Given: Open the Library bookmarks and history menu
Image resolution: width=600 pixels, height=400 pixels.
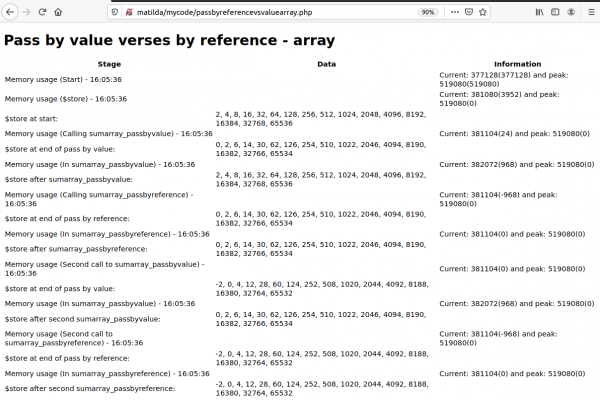Looking at the screenshot, I should click(x=539, y=12).
